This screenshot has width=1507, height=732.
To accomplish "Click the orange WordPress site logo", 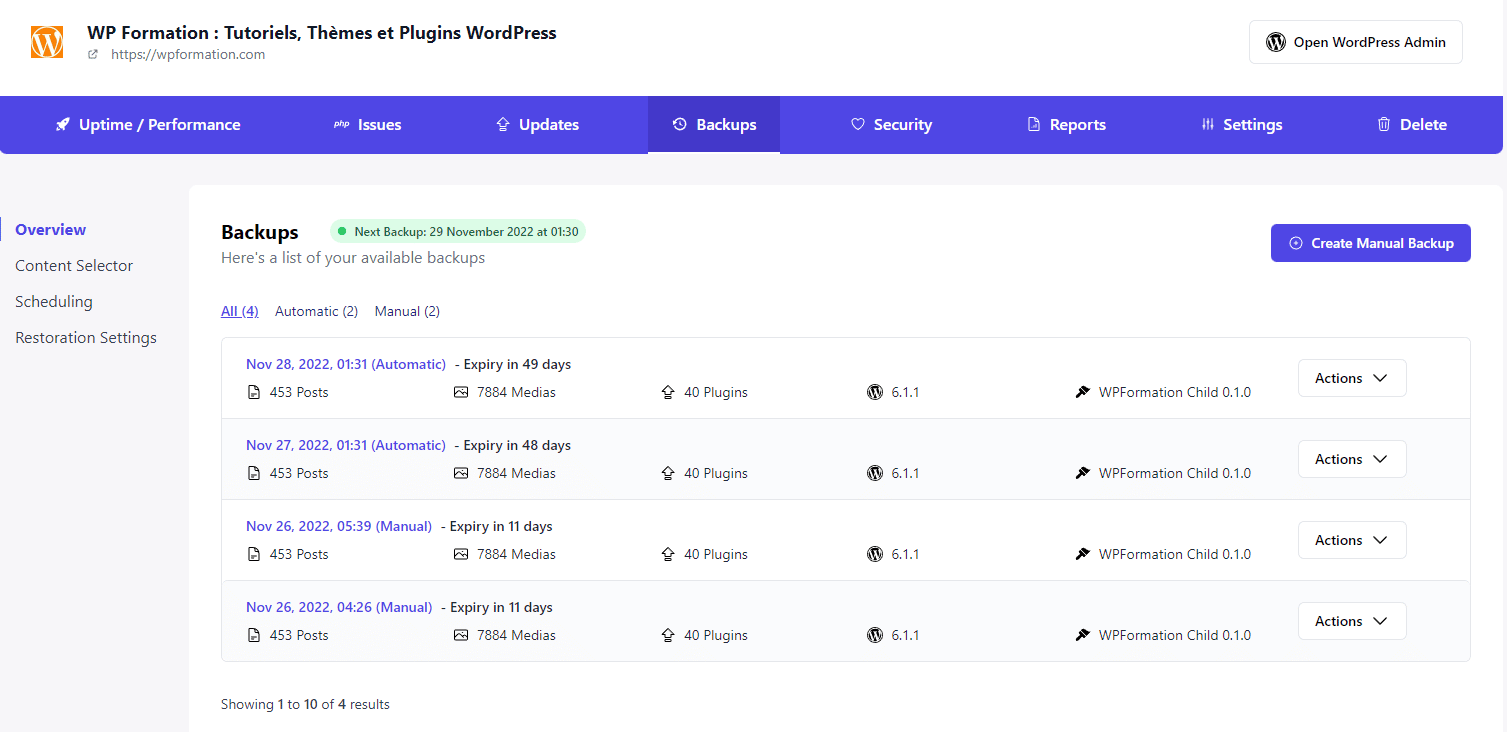I will 47,42.
